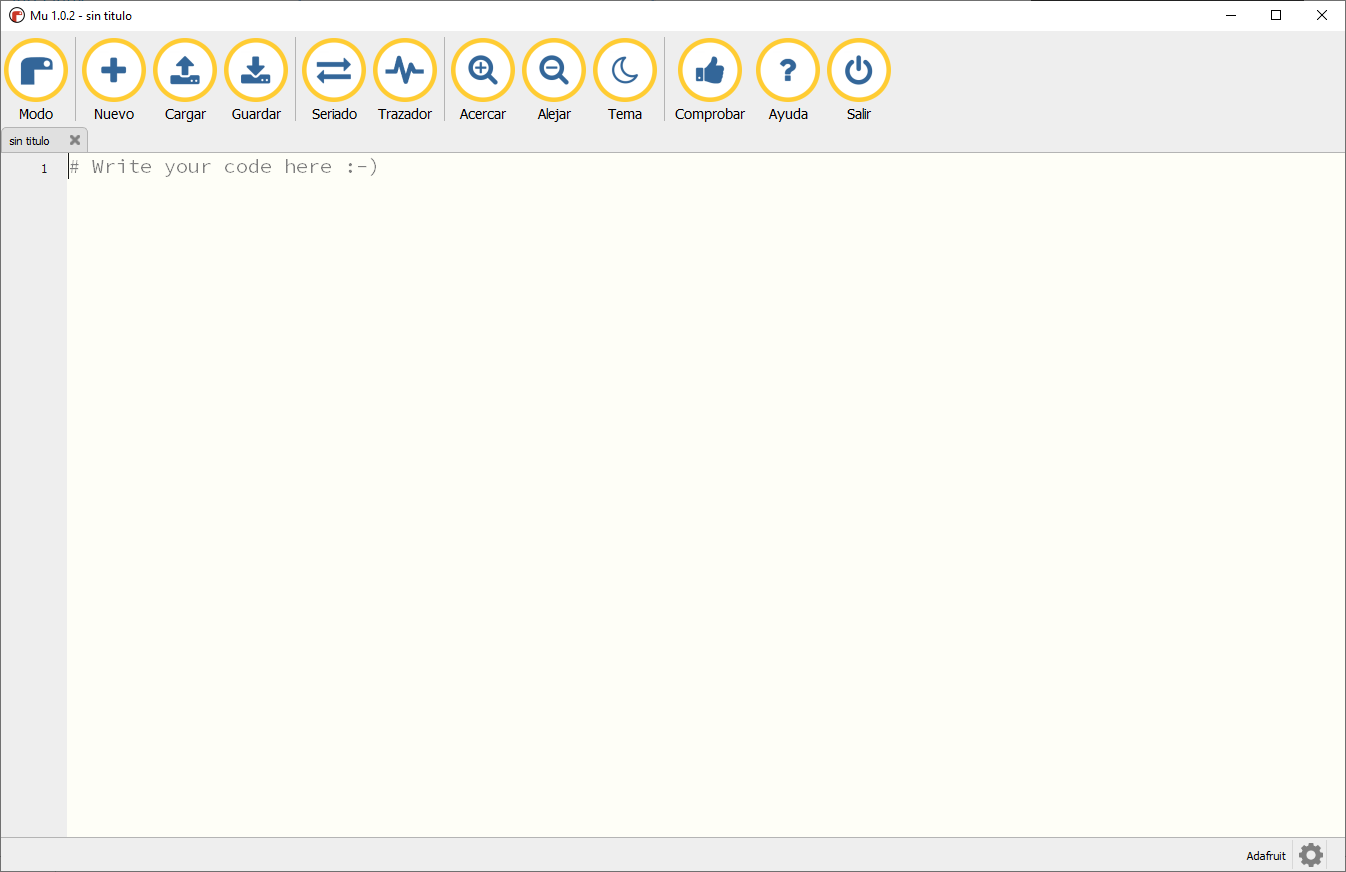Check code with Comprobar thumbs-up
Screen dimensions: 1346x872
[710, 80]
